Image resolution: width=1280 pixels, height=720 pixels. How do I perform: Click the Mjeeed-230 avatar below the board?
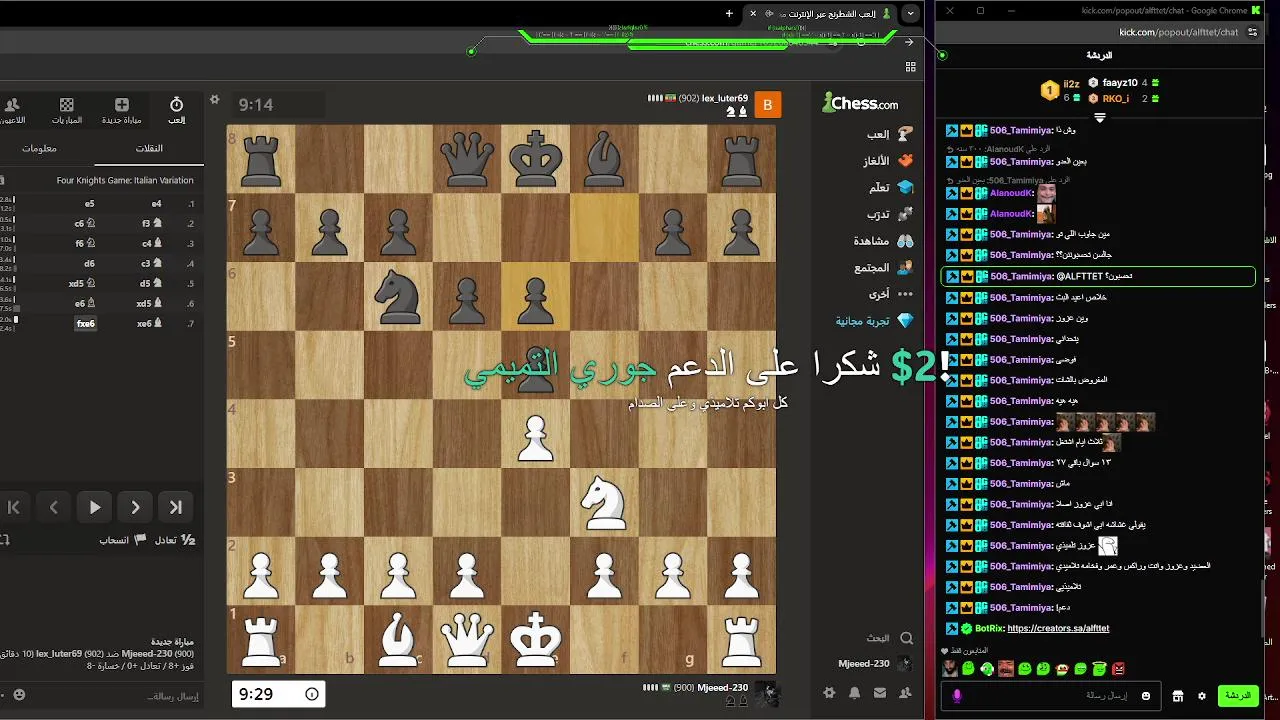click(766, 693)
